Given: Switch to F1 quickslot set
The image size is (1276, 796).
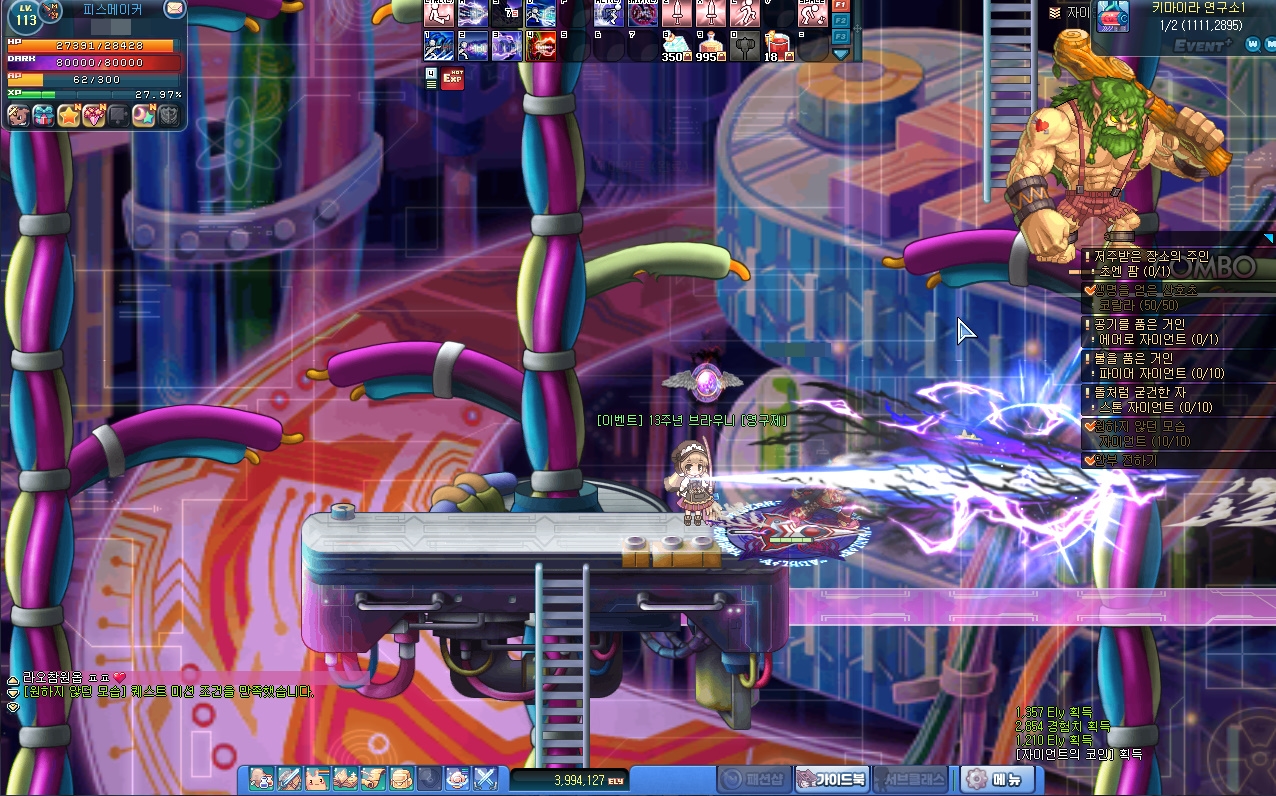Looking at the screenshot, I should (x=841, y=6).
